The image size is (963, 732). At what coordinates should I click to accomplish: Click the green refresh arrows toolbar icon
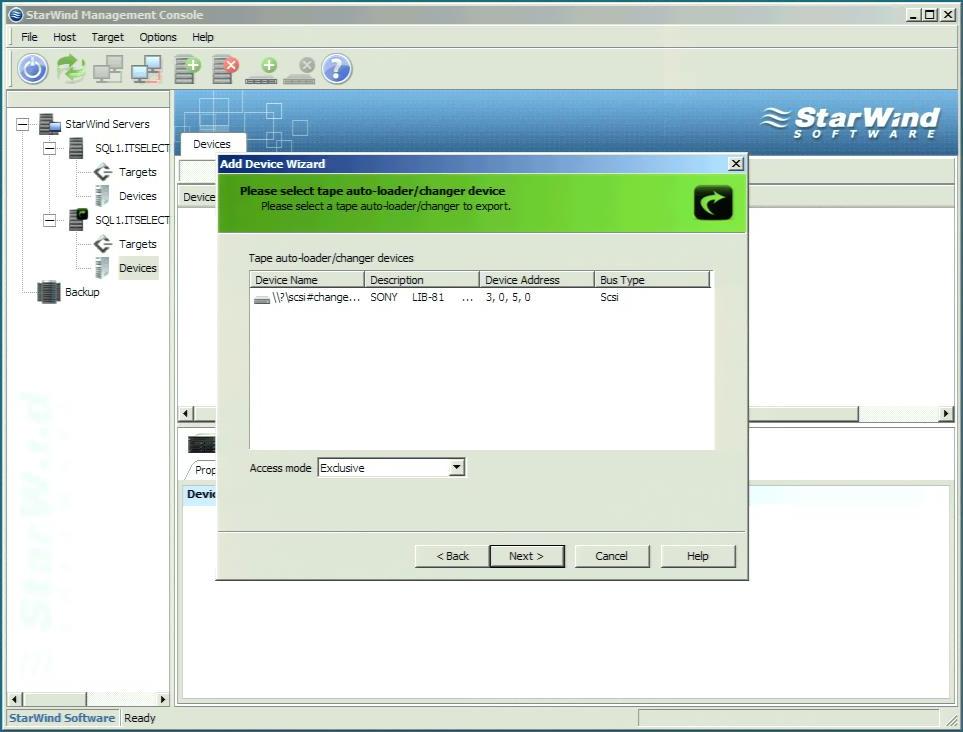click(71, 68)
